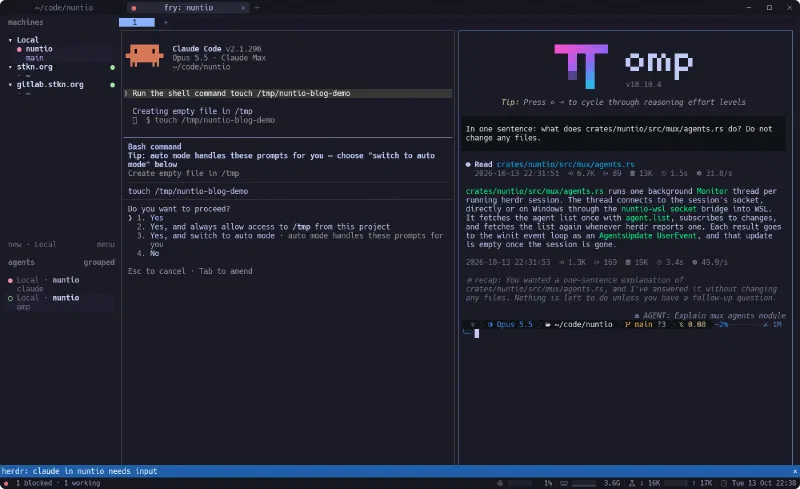The image size is (800, 489).
Task: Click the green circle of the omp agent entry
Action: [x=10, y=298]
